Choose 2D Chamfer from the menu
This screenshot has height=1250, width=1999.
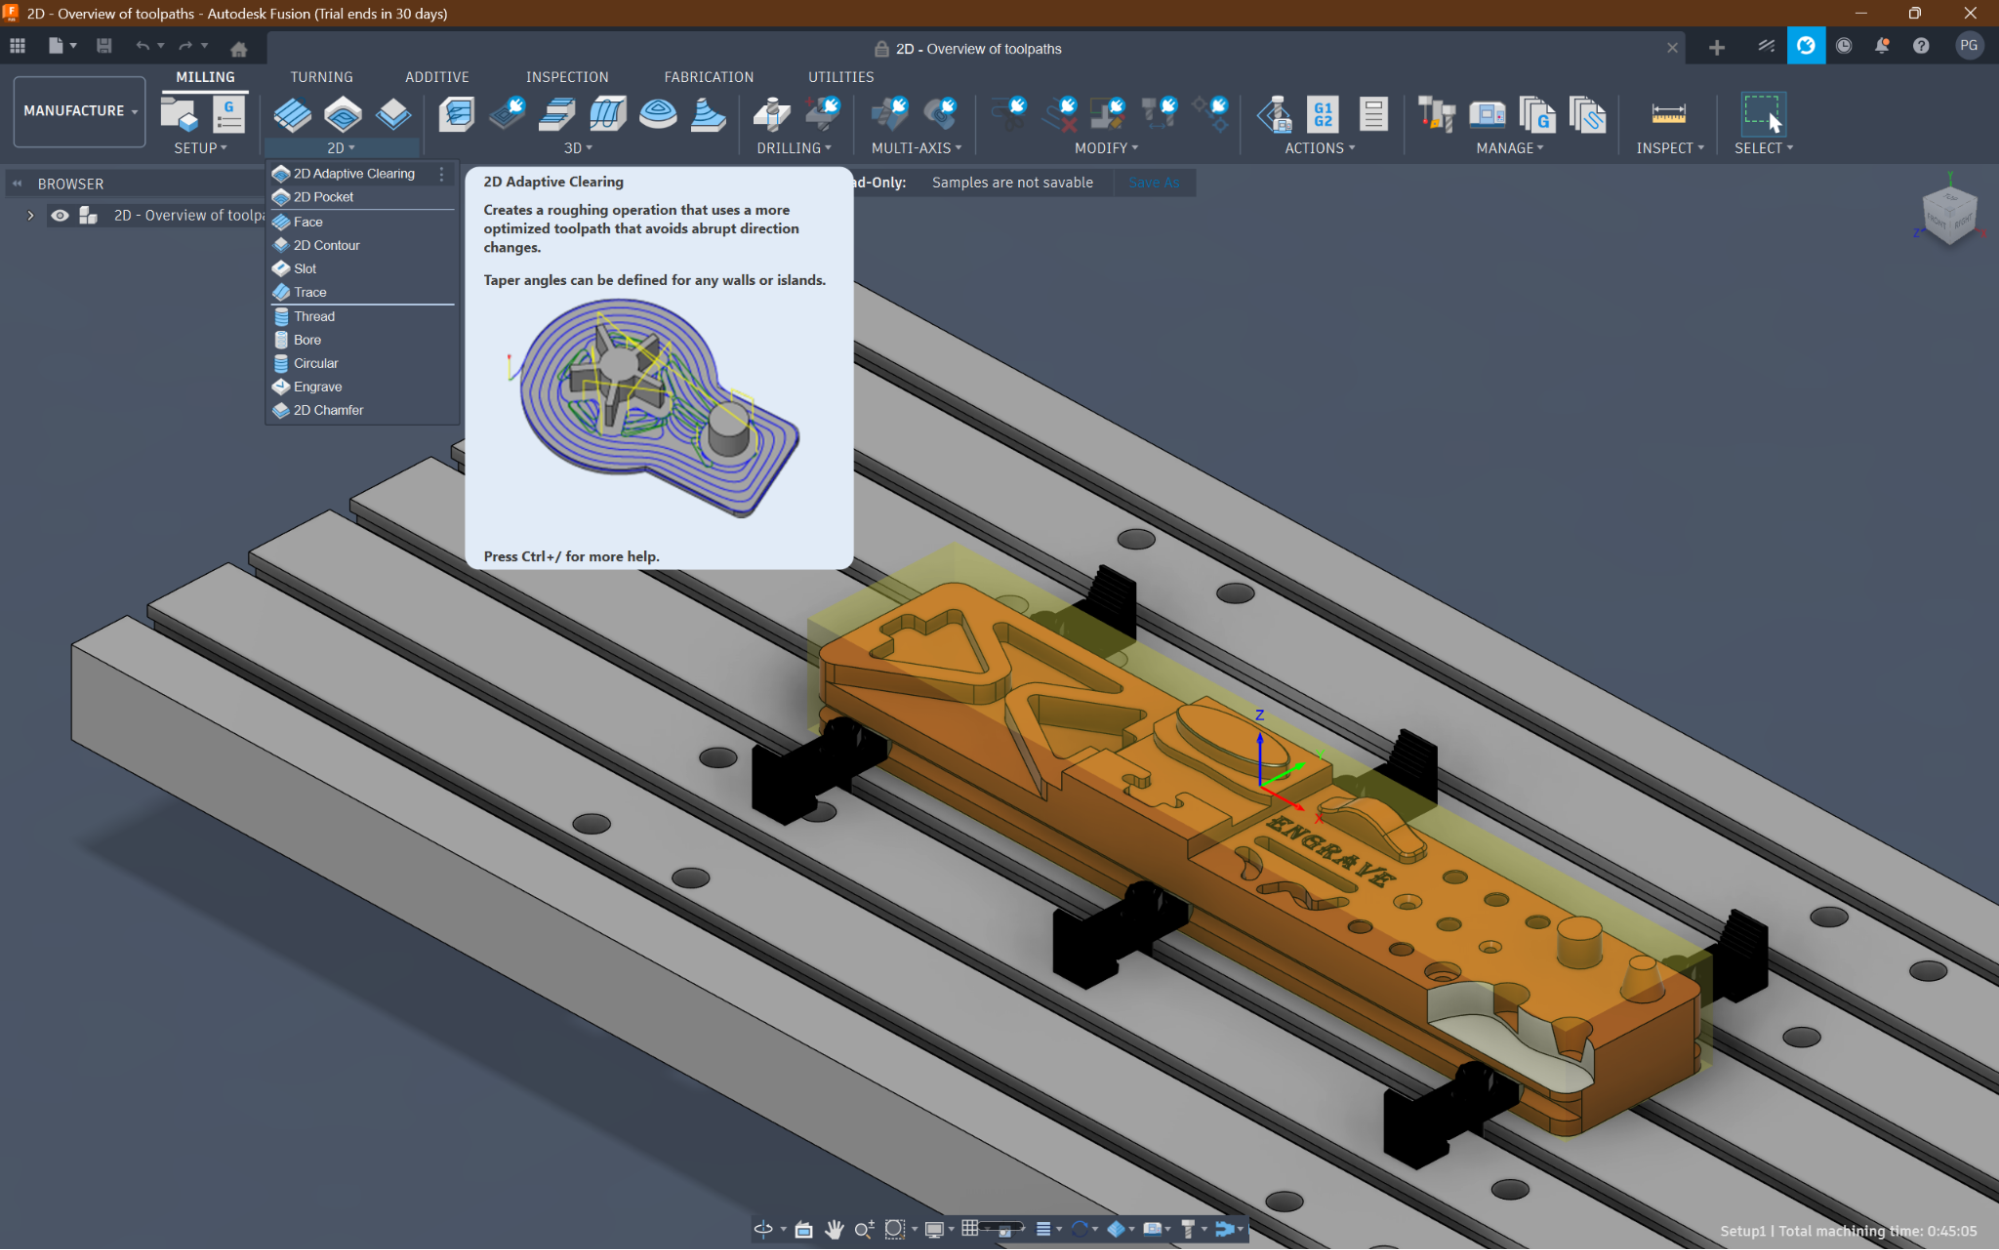point(362,410)
